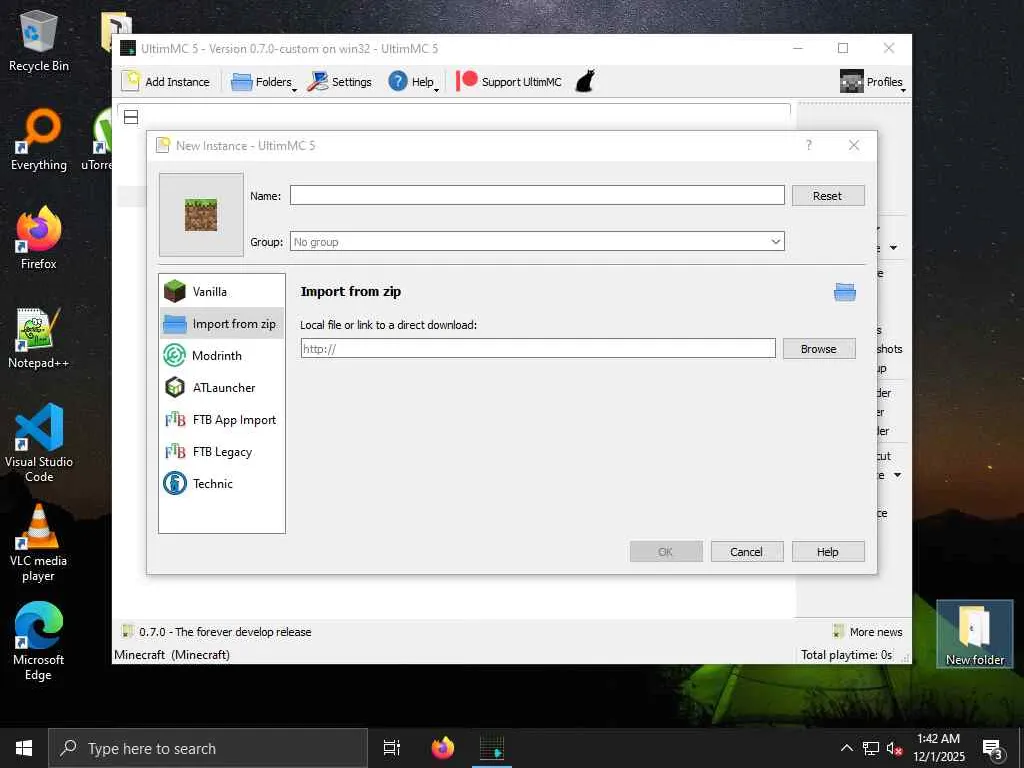Close the New Instance dialog
This screenshot has height=768, width=1024.
click(x=854, y=145)
